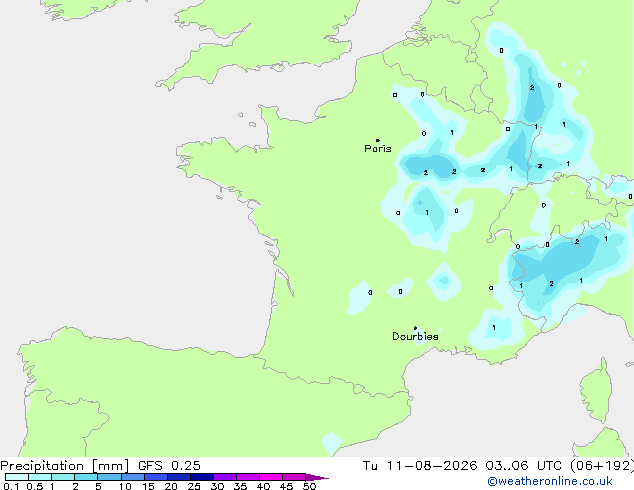Click the 5 mm blue legend swatch
Image resolution: width=634 pixels, height=490 pixels.
[x=109, y=477]
